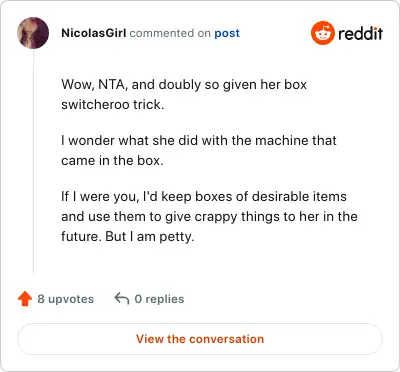This screenshot has height=372, width=400.
Task: Select the "0 replies" count
Action: (159, 299)
